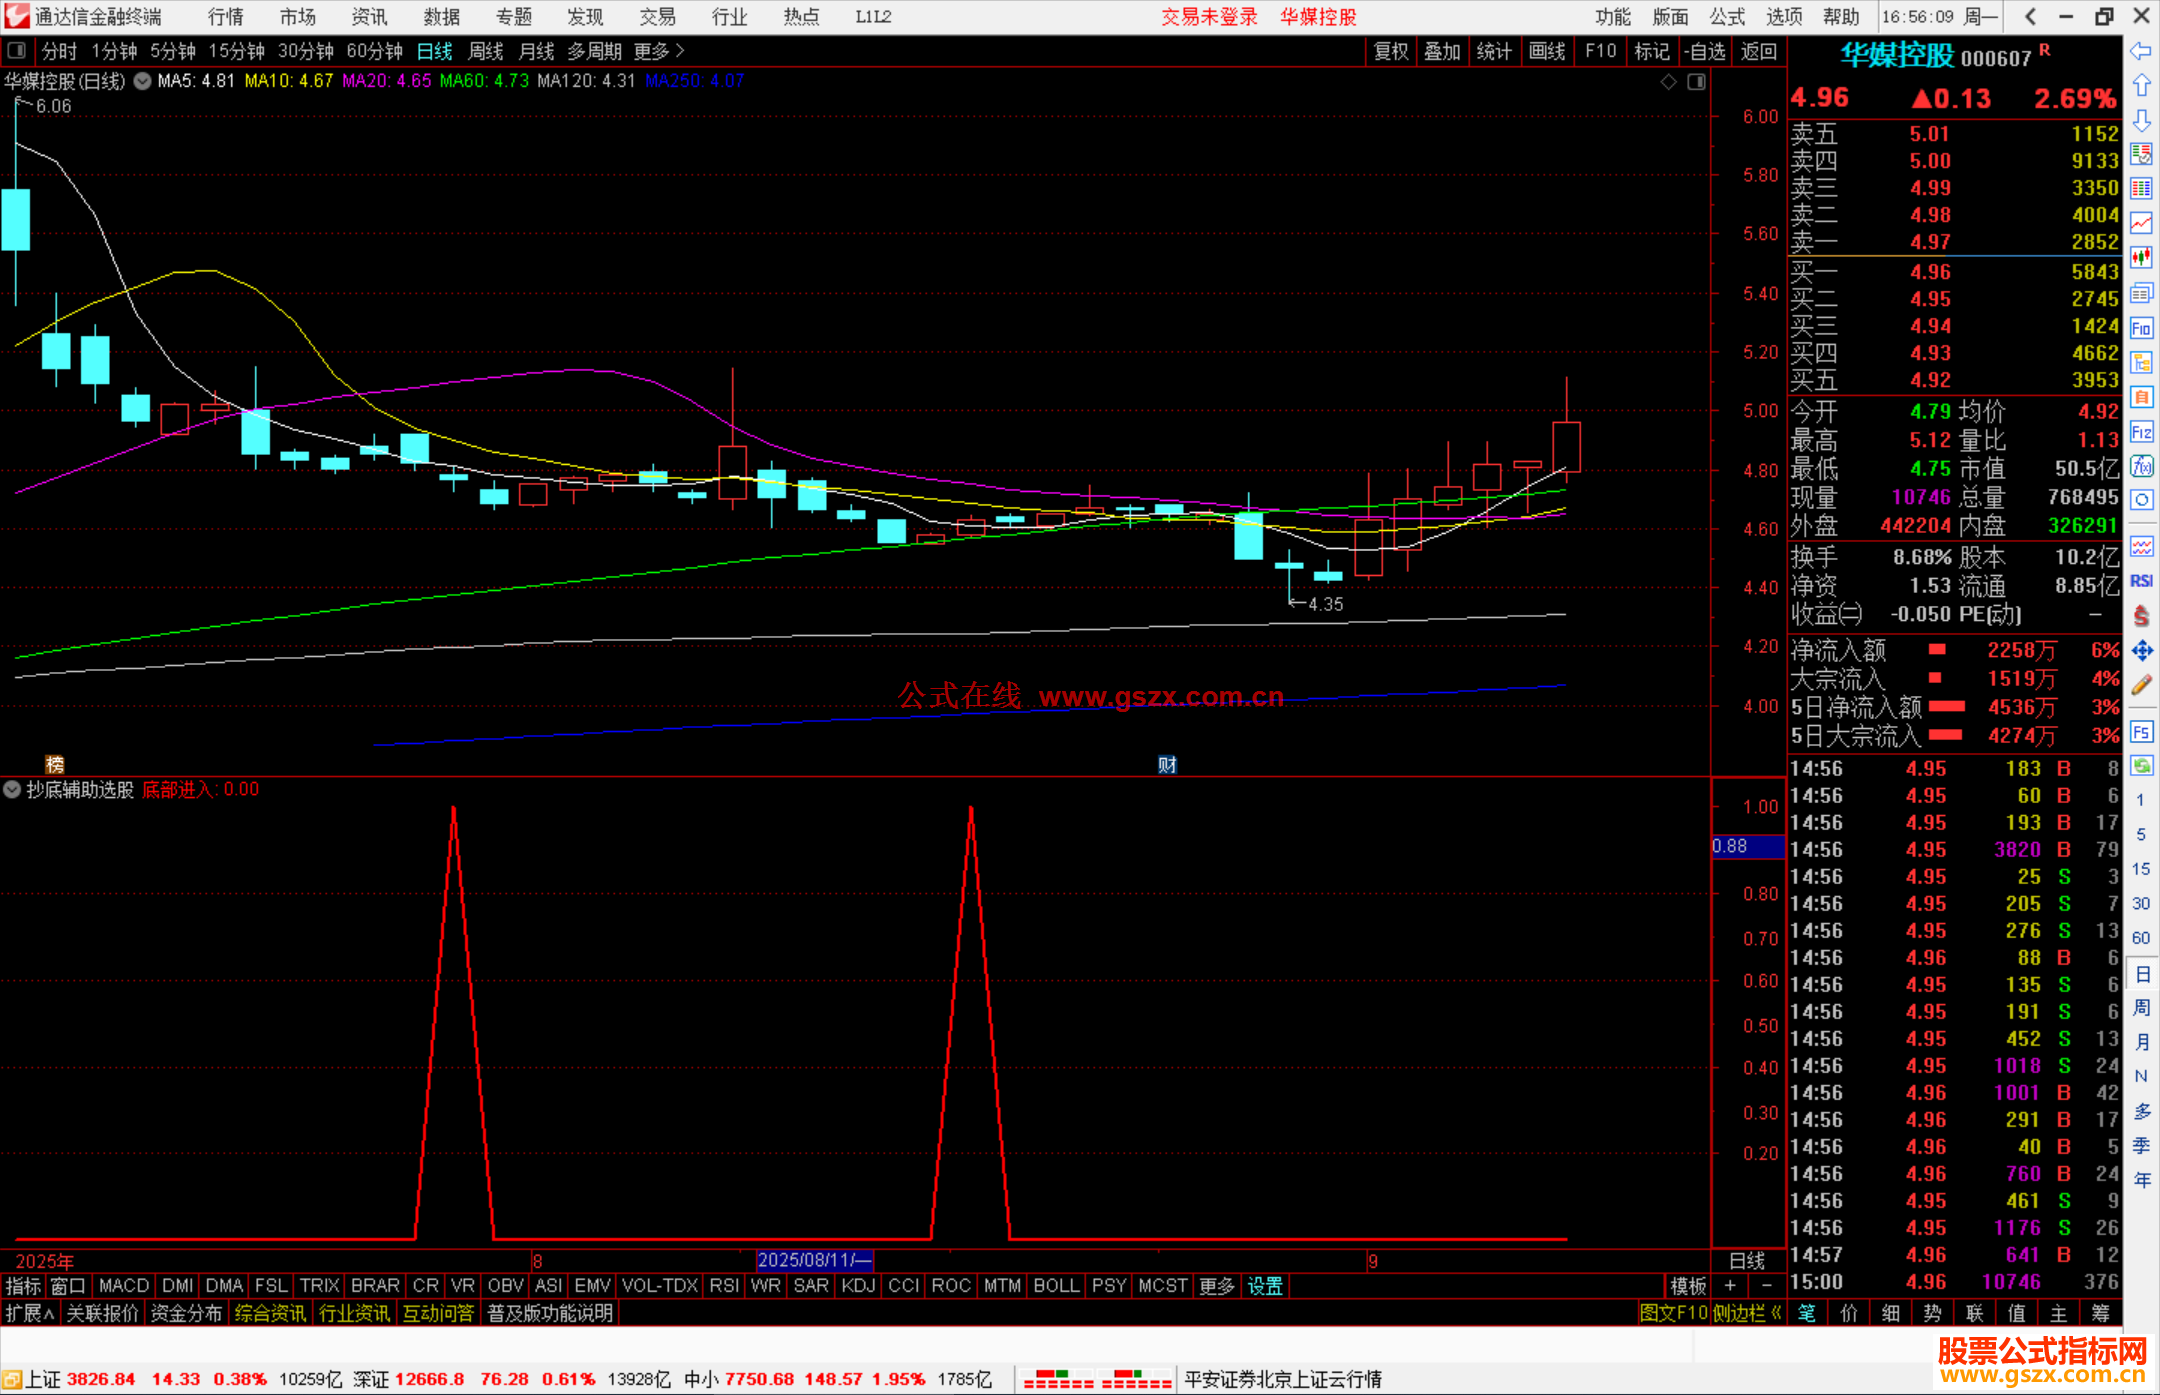Click the 返回 return button
The width and height of the screenshot is (2160, 1395).
coord(1758,51)
